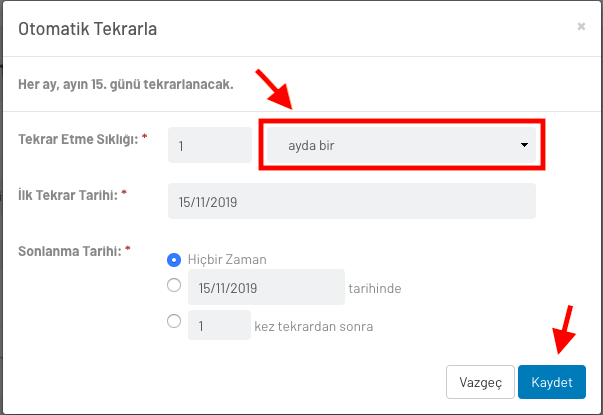Viewport: 603px width, 415px height.
Task: Click the repeat frequency number field
Action: (210, 145)
